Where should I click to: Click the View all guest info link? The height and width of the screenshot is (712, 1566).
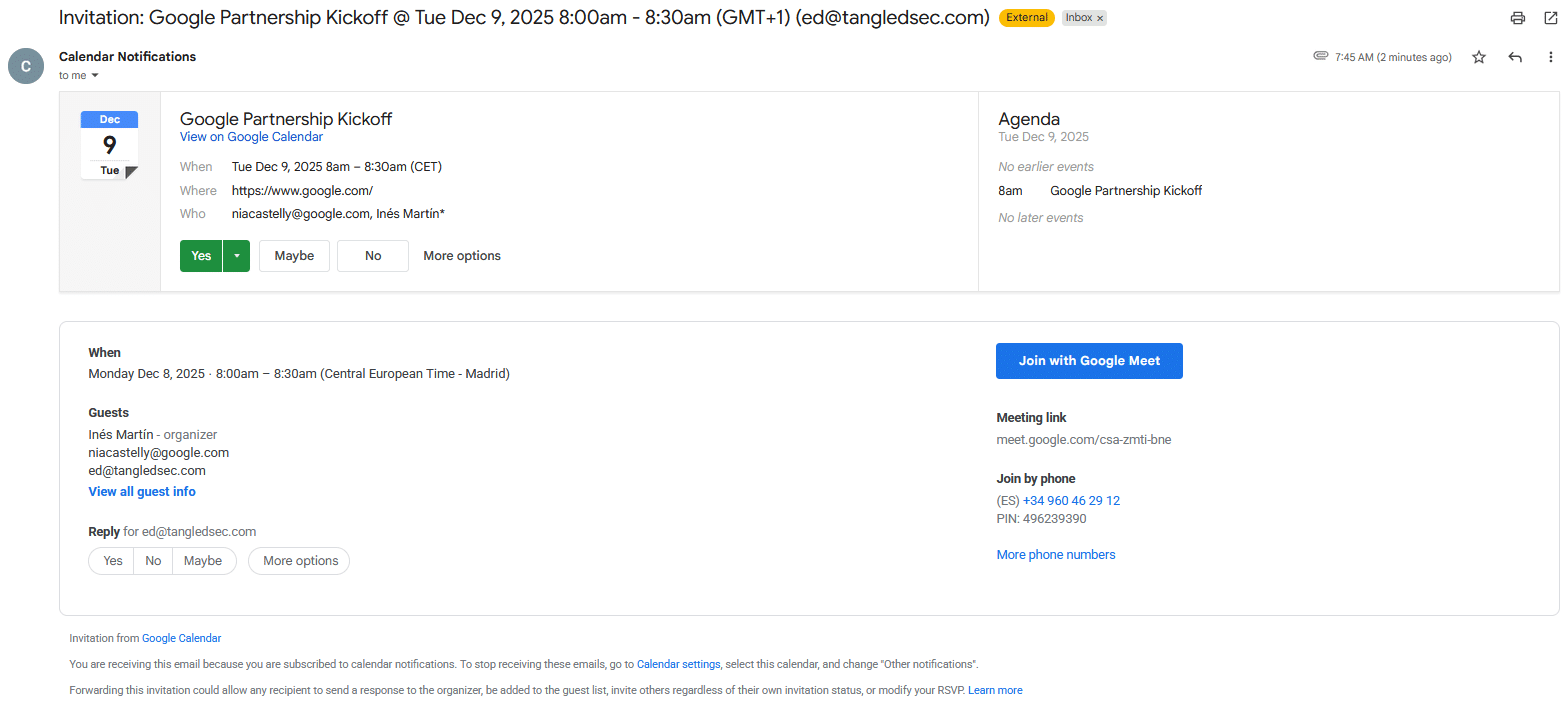pyautogui.click(x=142, y=492)
